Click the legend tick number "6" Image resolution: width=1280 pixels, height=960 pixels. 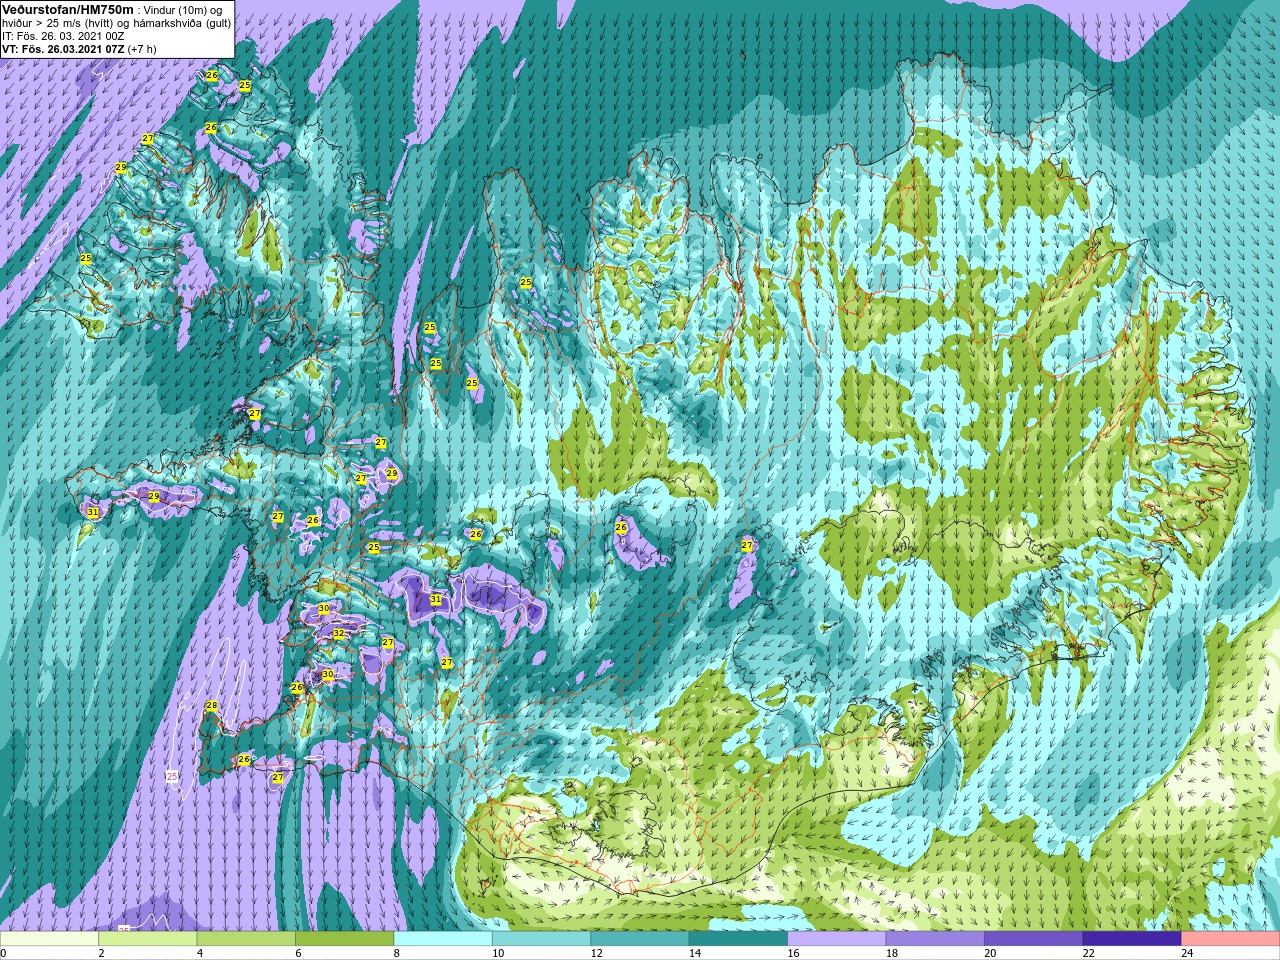(x=298, y=954)
